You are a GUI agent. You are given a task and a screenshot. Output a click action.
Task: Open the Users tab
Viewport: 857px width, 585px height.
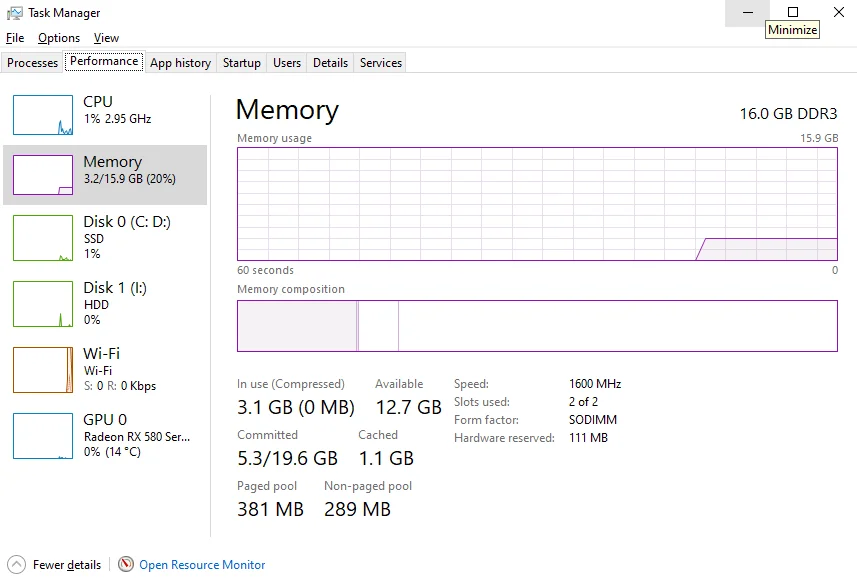point(287,63)
